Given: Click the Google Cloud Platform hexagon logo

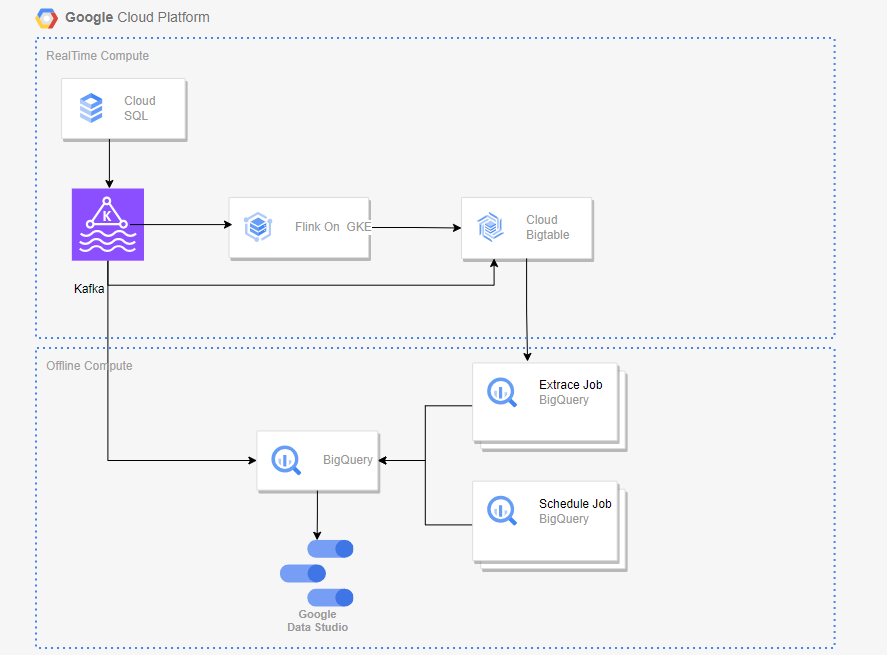Looking at the screenshot, I should coord(47,18).
